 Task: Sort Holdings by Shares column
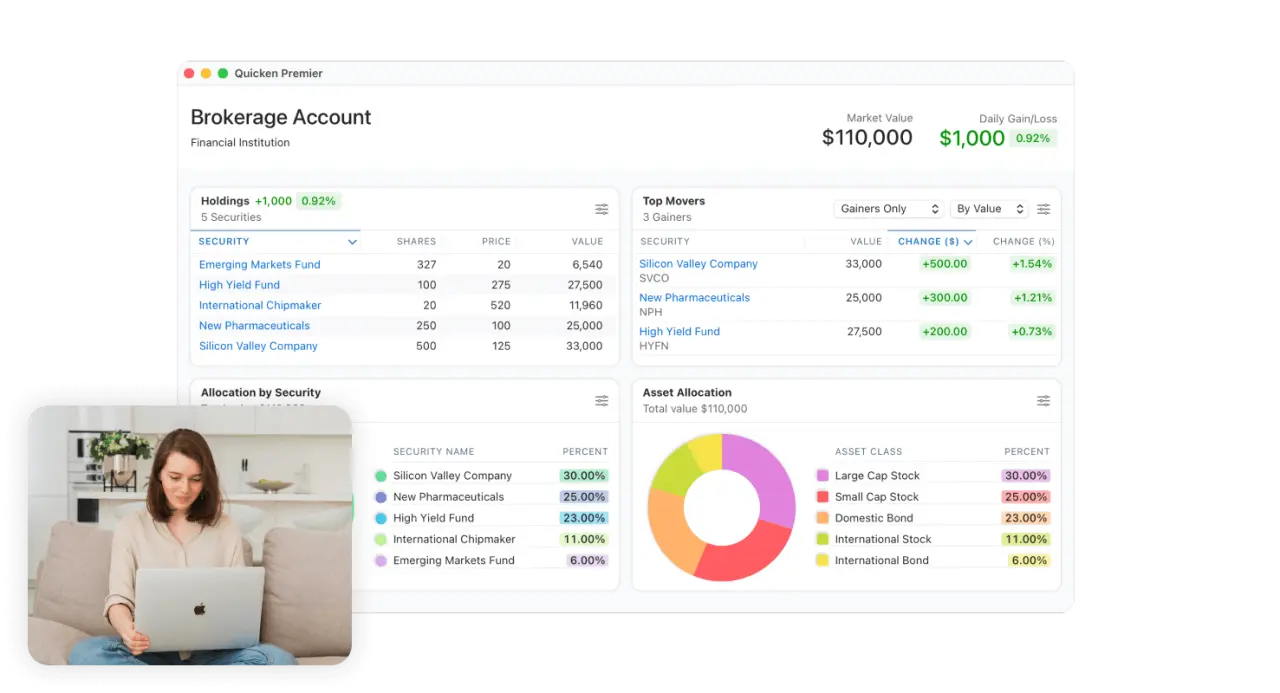point(416,241)
